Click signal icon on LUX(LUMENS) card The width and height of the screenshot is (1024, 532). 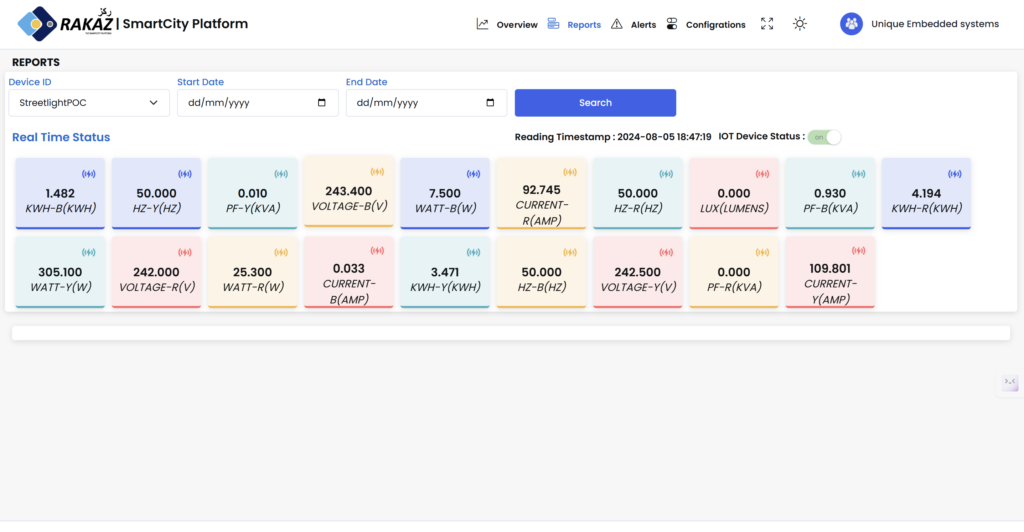[762, 174]
